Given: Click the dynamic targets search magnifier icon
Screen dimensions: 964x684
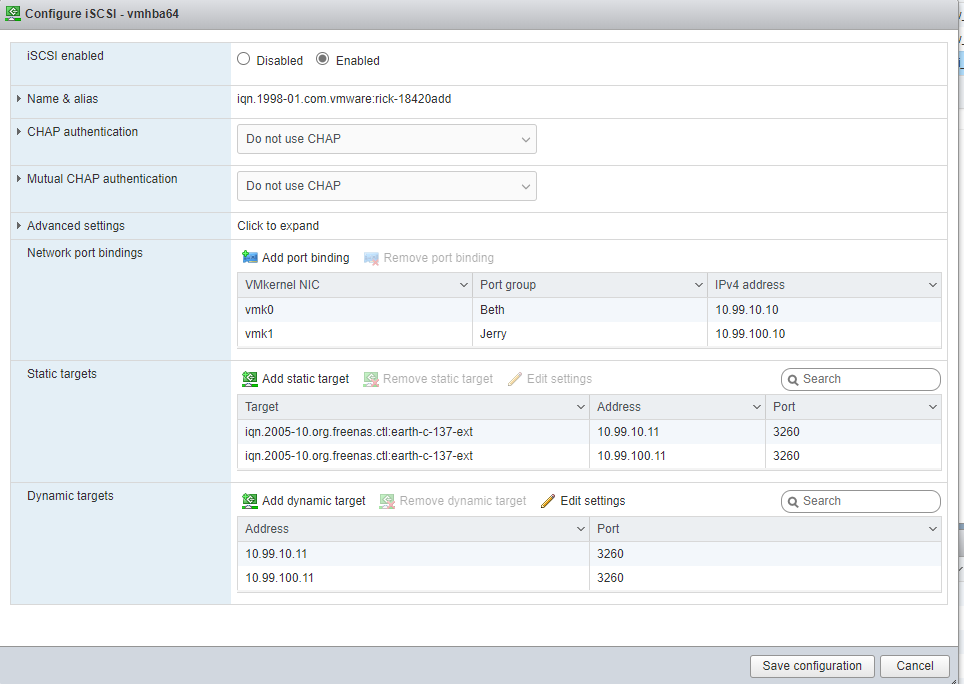Looking at the screenshot, I should (793, 501).
